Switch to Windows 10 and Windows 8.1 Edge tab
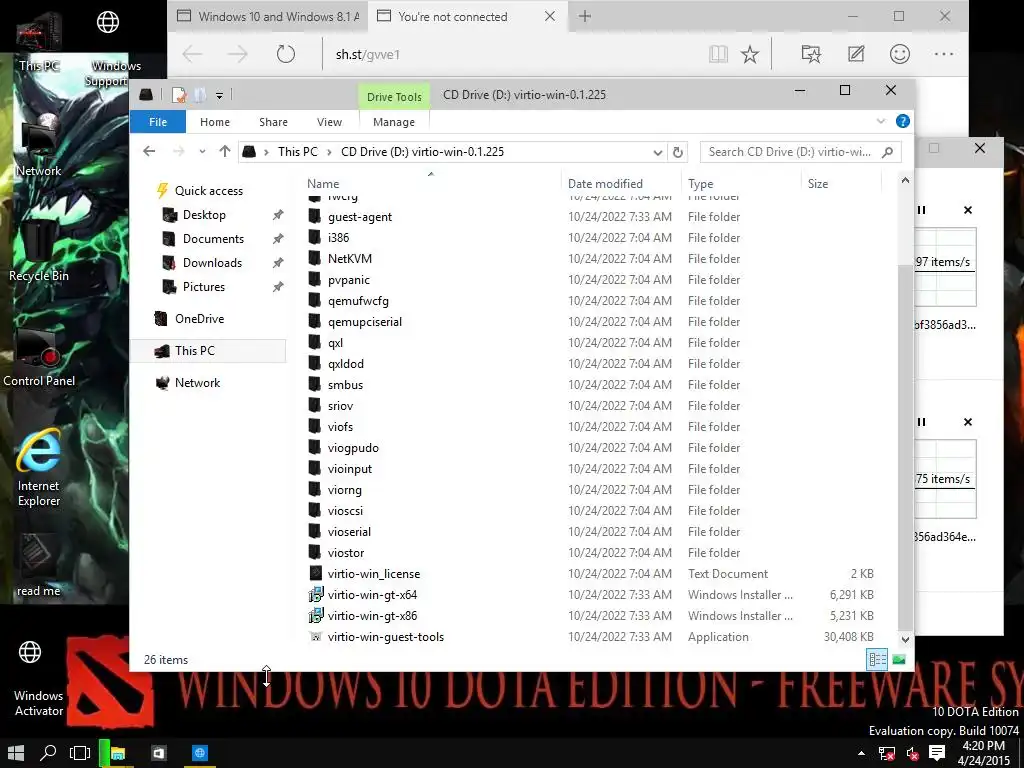1024x768 pixels. pyautogui.click(x=268, y=16)
